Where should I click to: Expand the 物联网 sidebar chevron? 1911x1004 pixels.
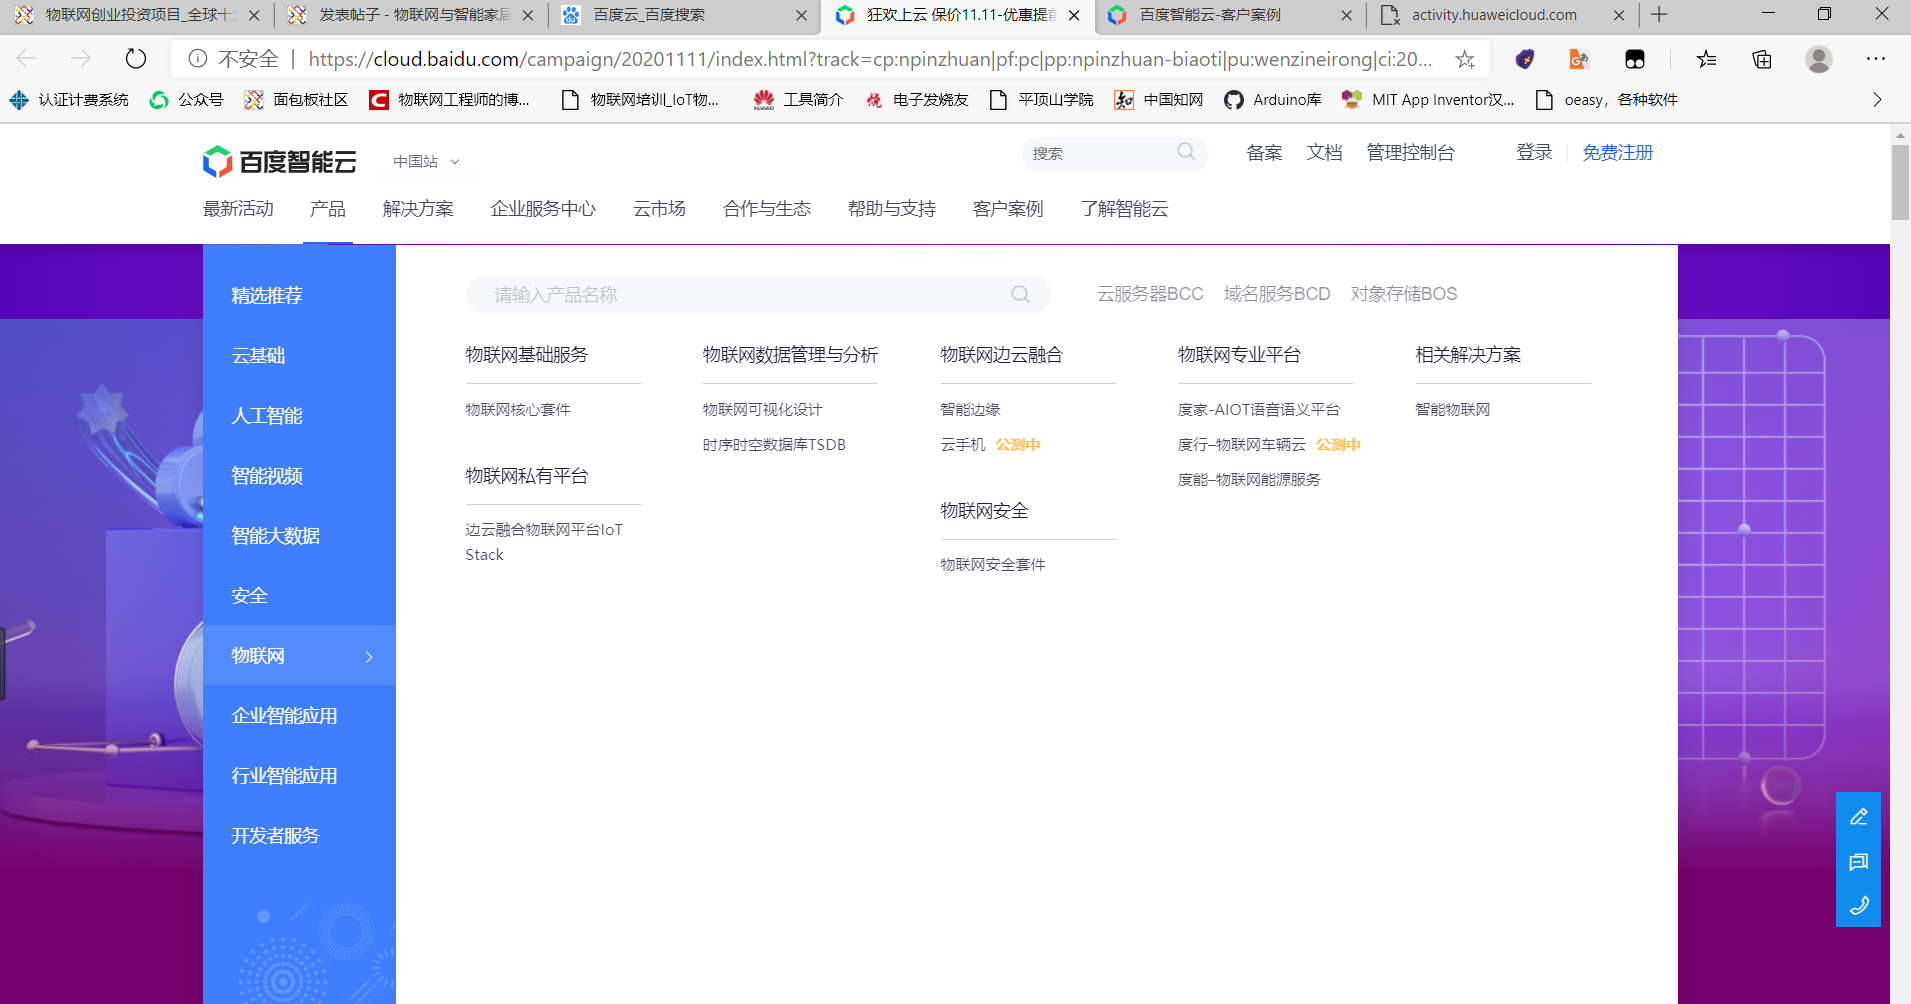click(x=369, y=657)
